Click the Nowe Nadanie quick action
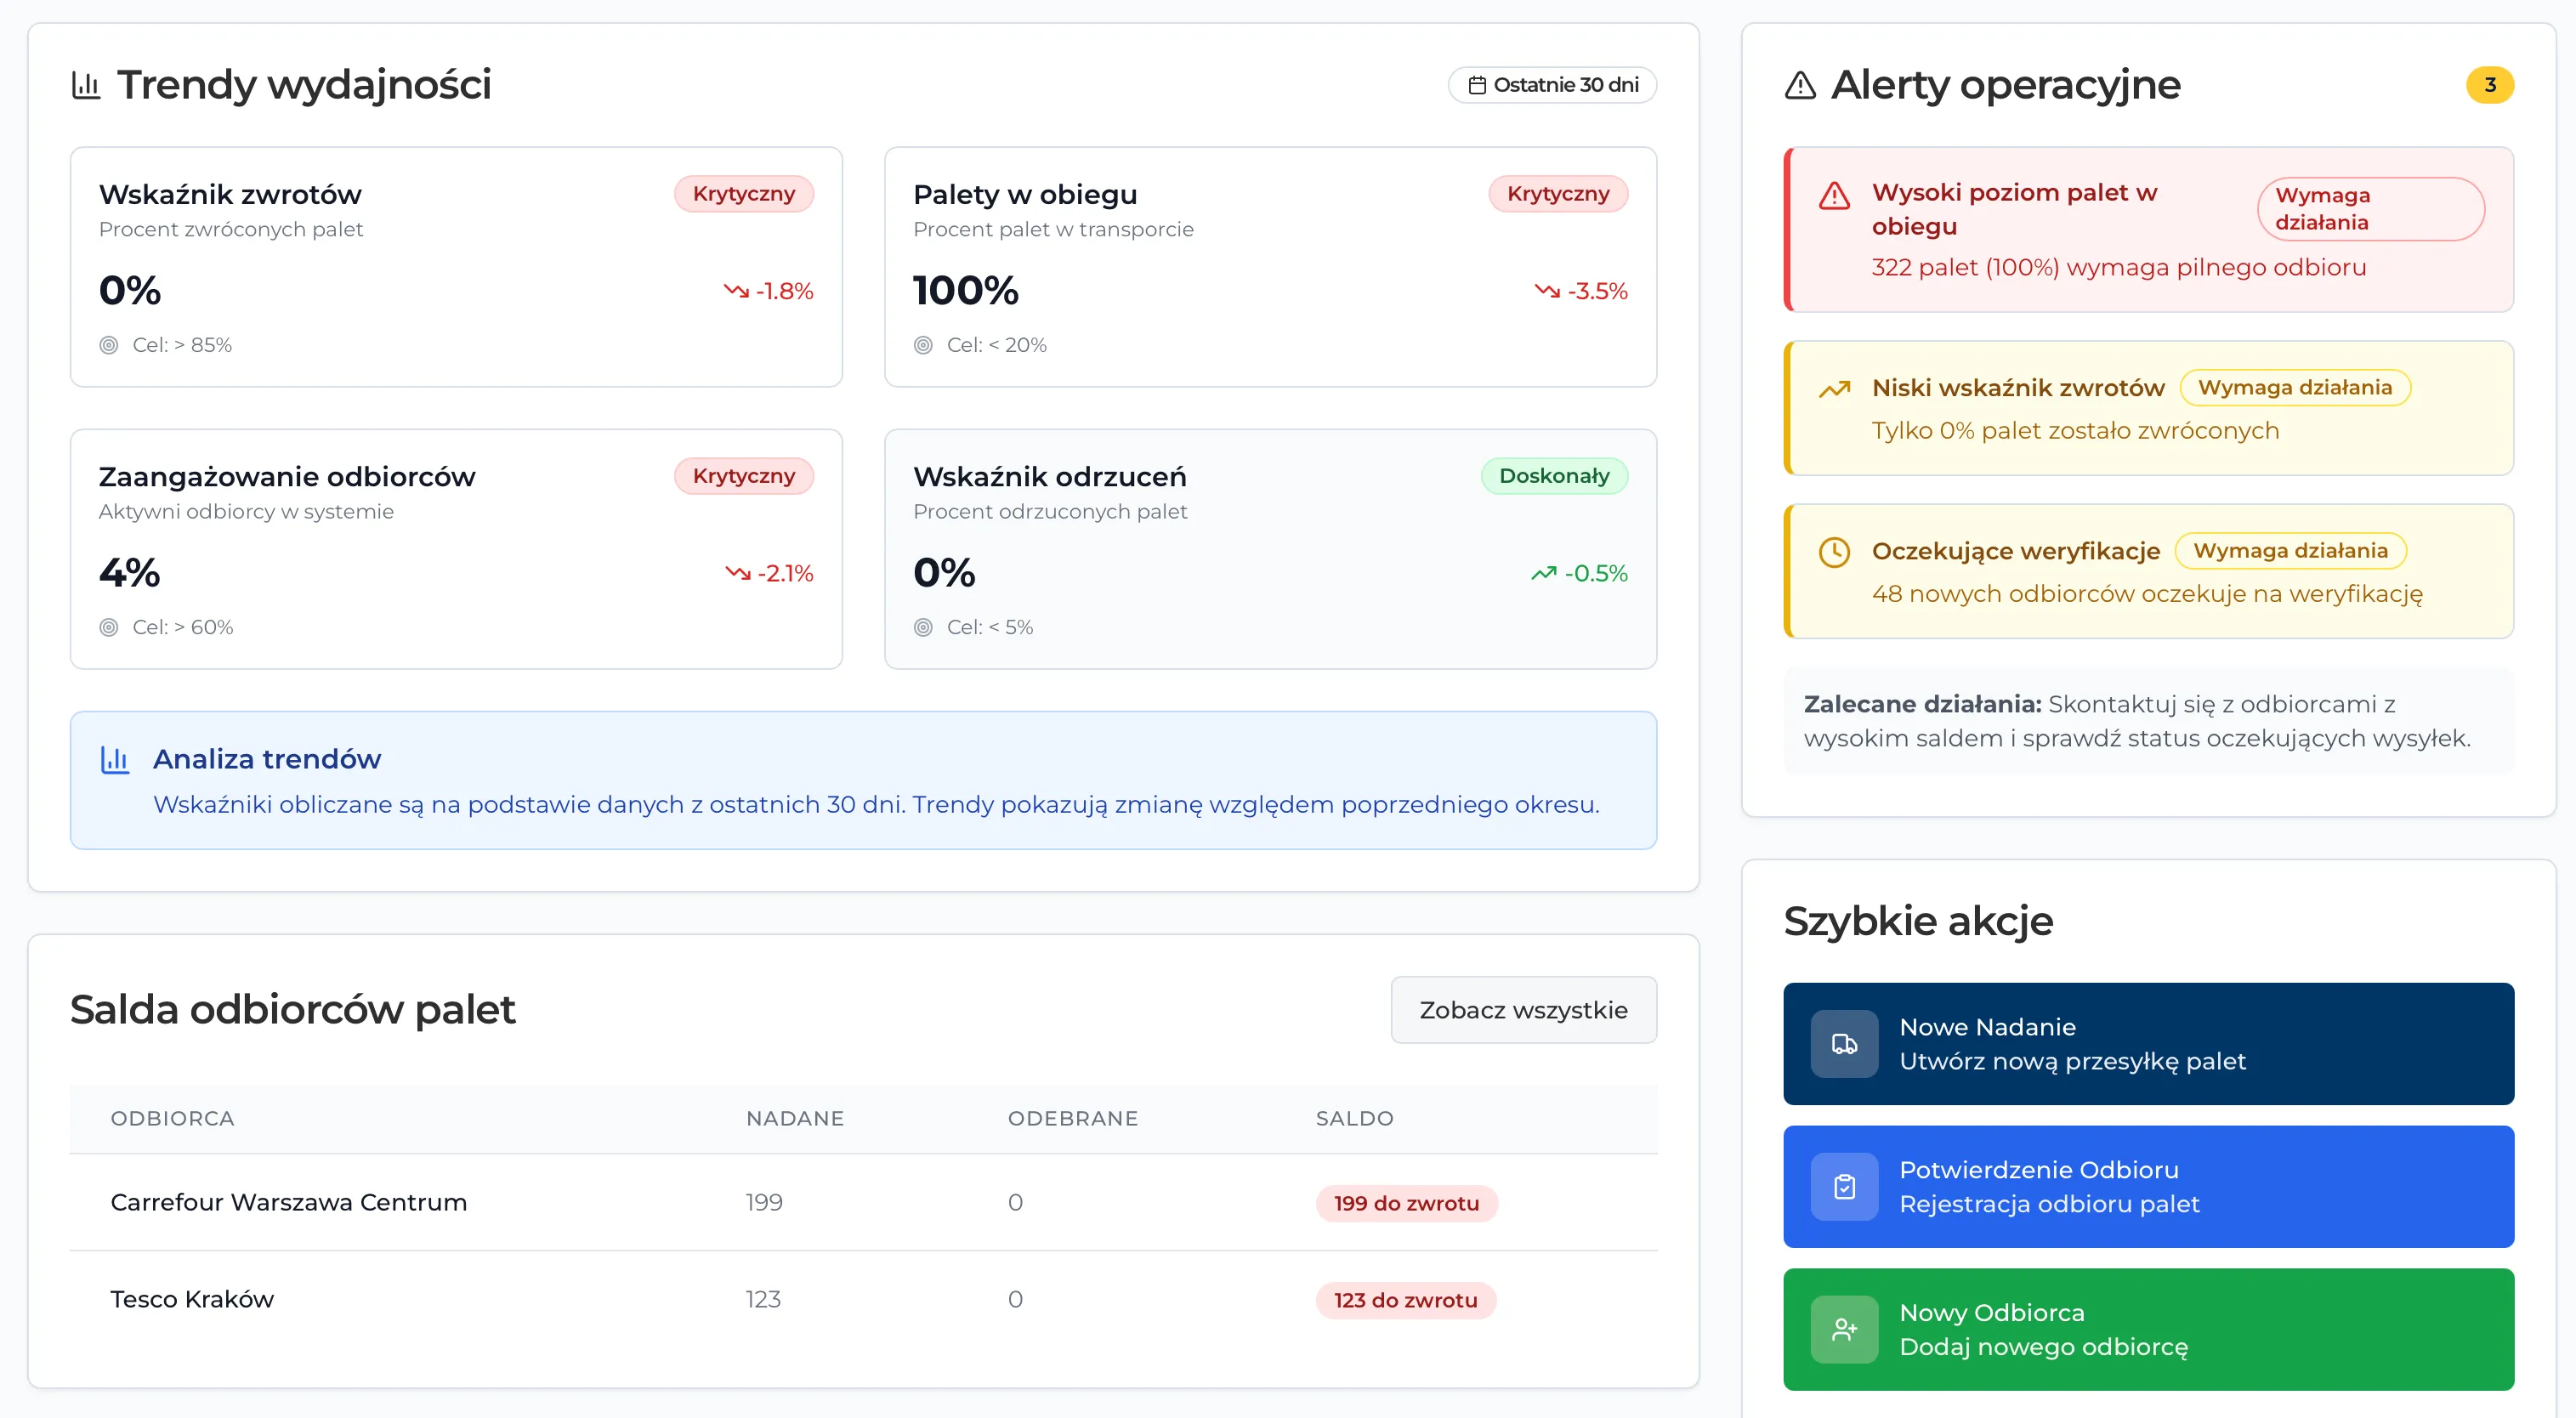 pyautogui.click(x=2148, y=1044)
